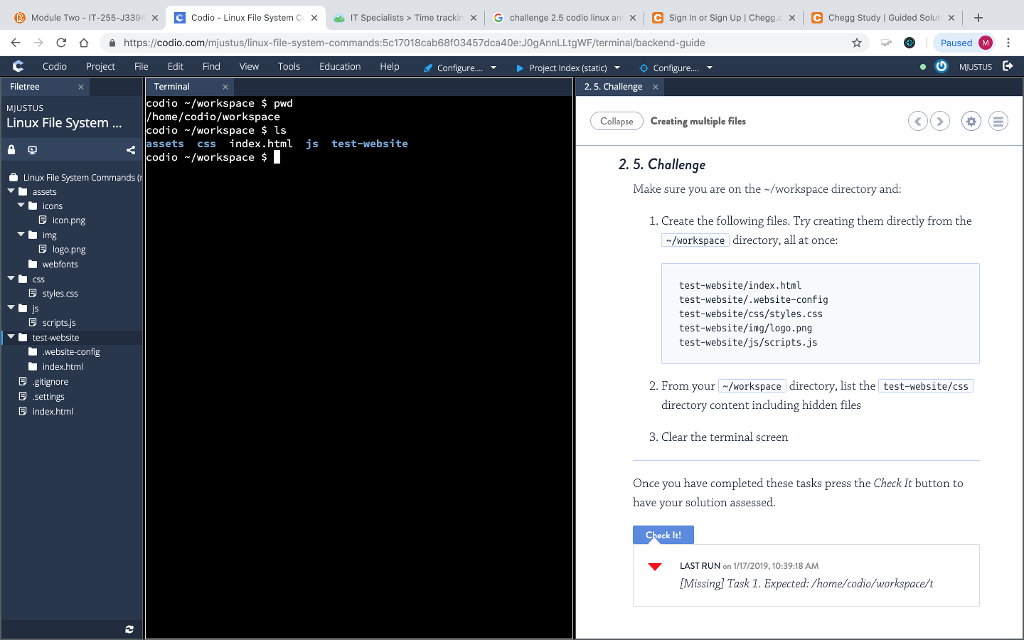The height and width of the screenshot is (640, 1024).
Task: Open scripts.js in file tree
Action: [59, 323]
